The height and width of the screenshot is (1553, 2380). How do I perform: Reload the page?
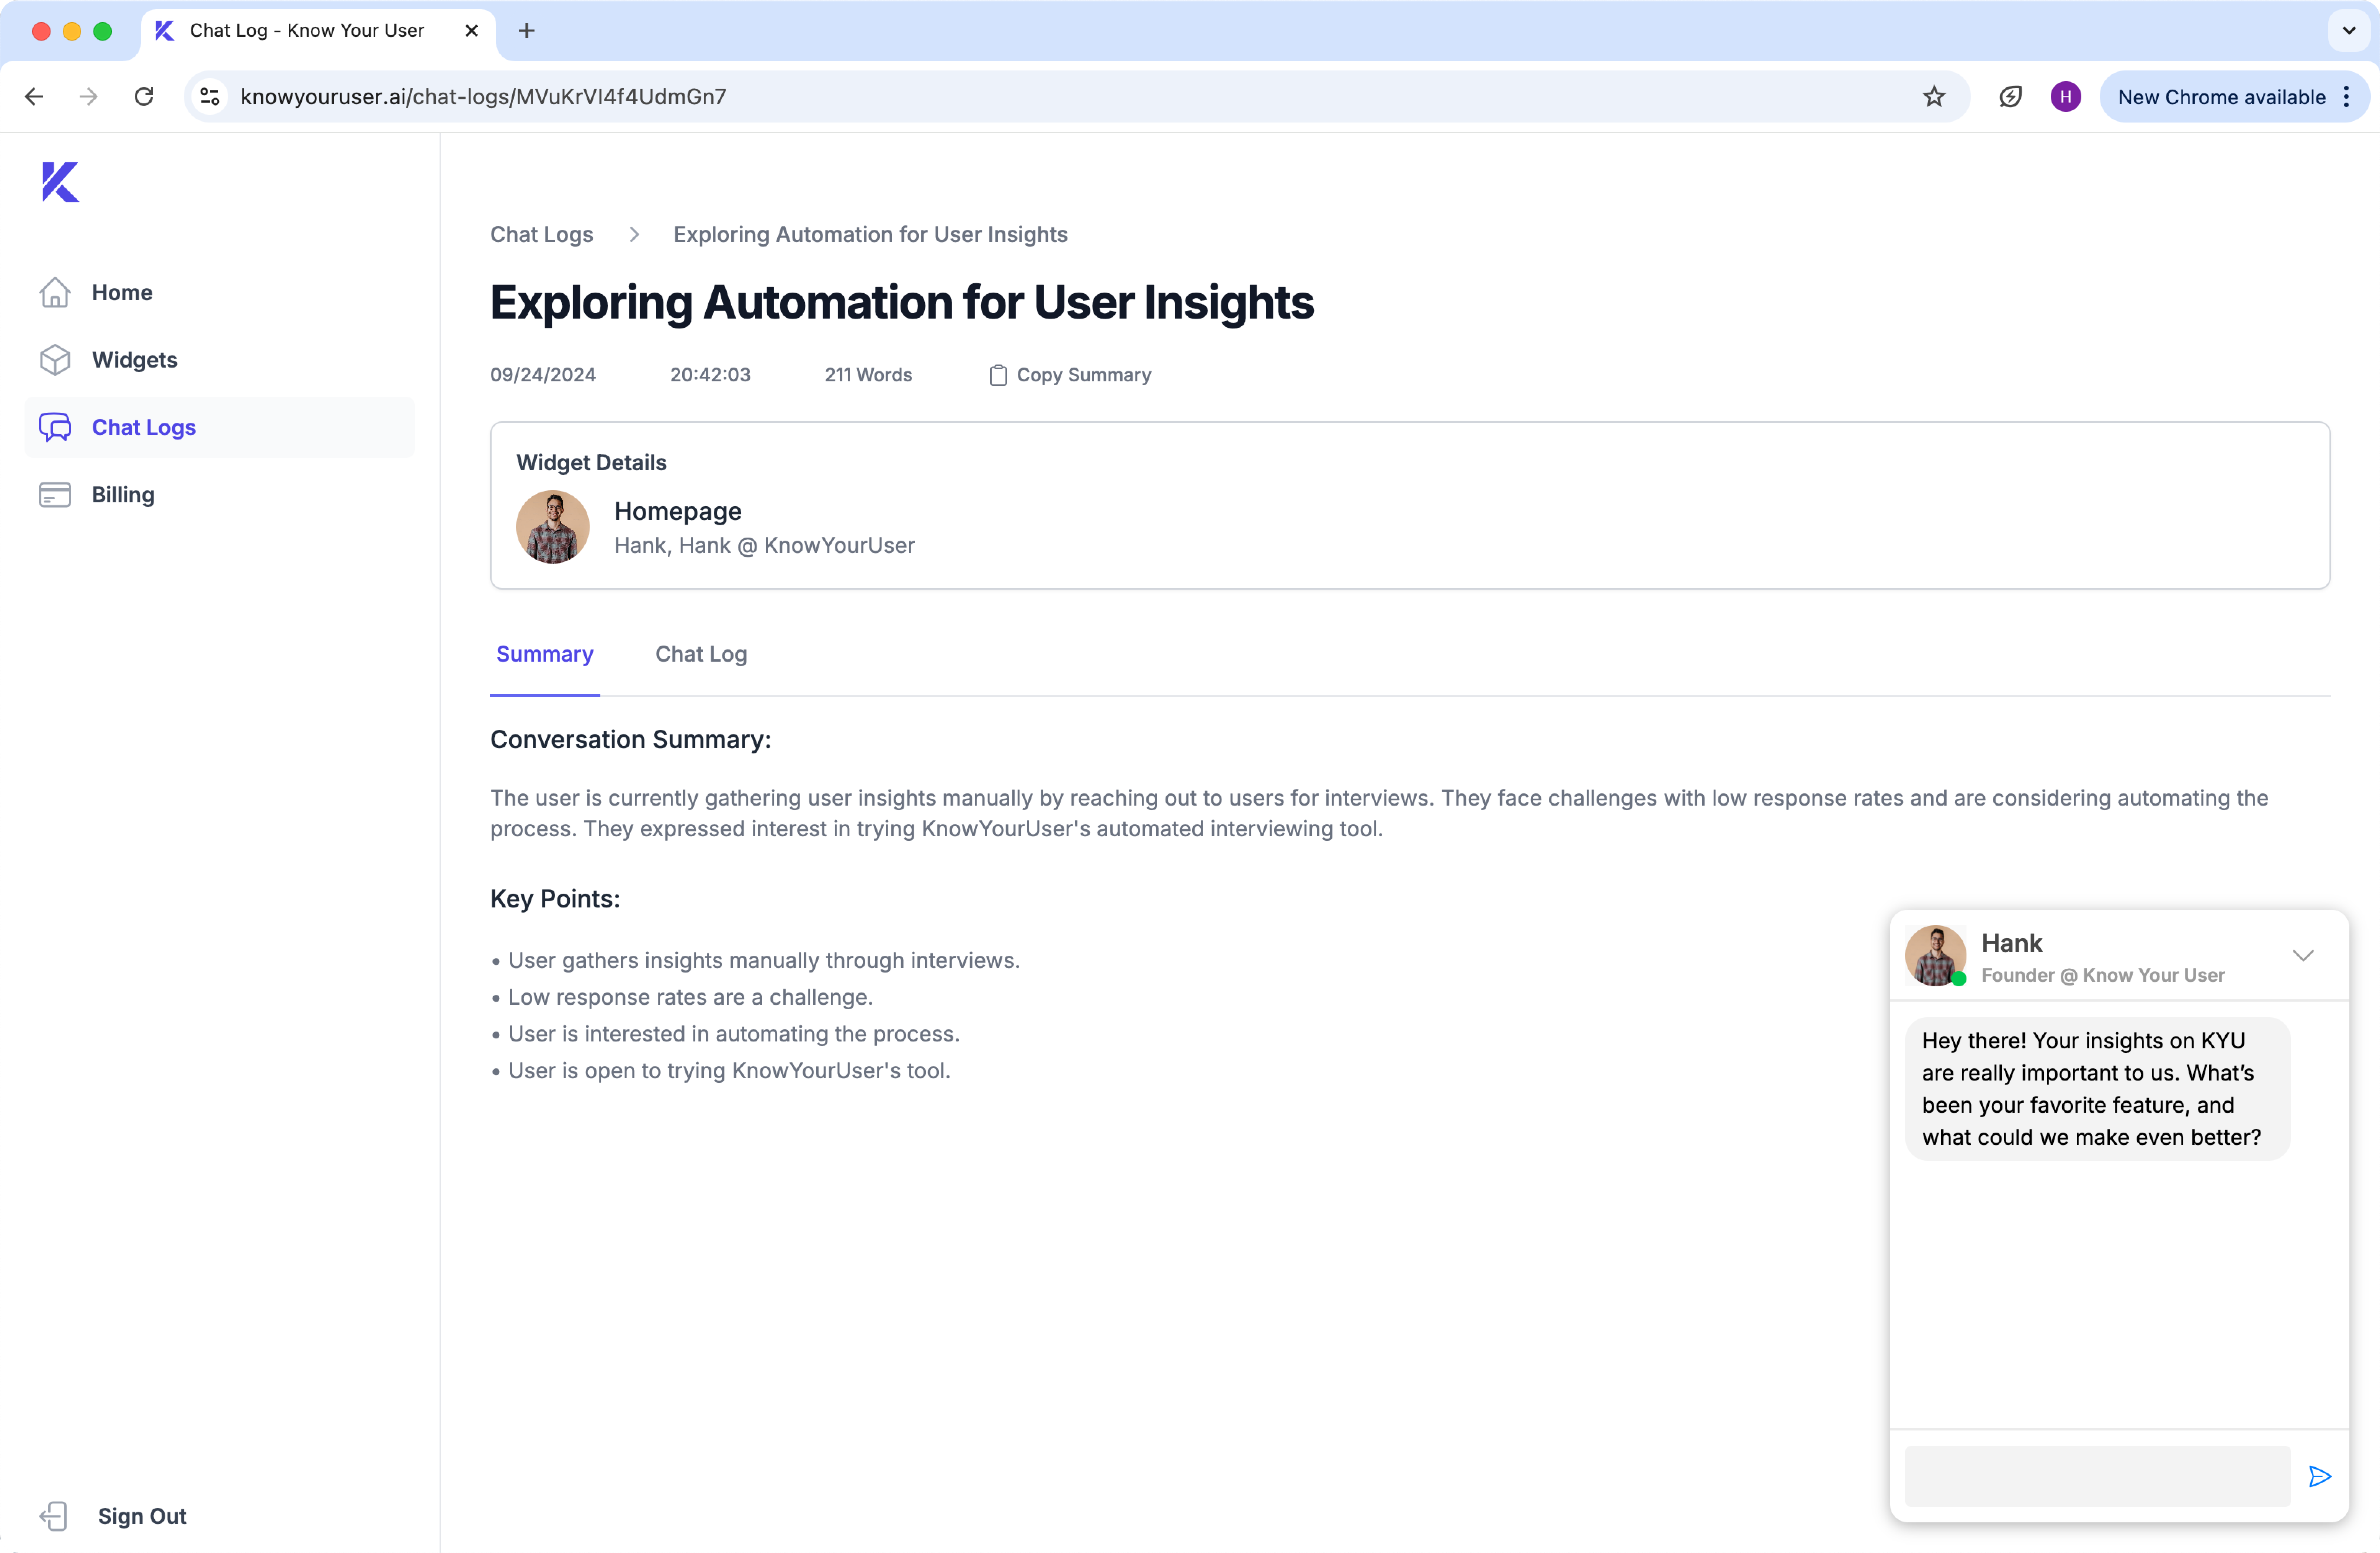click(144, 96)
